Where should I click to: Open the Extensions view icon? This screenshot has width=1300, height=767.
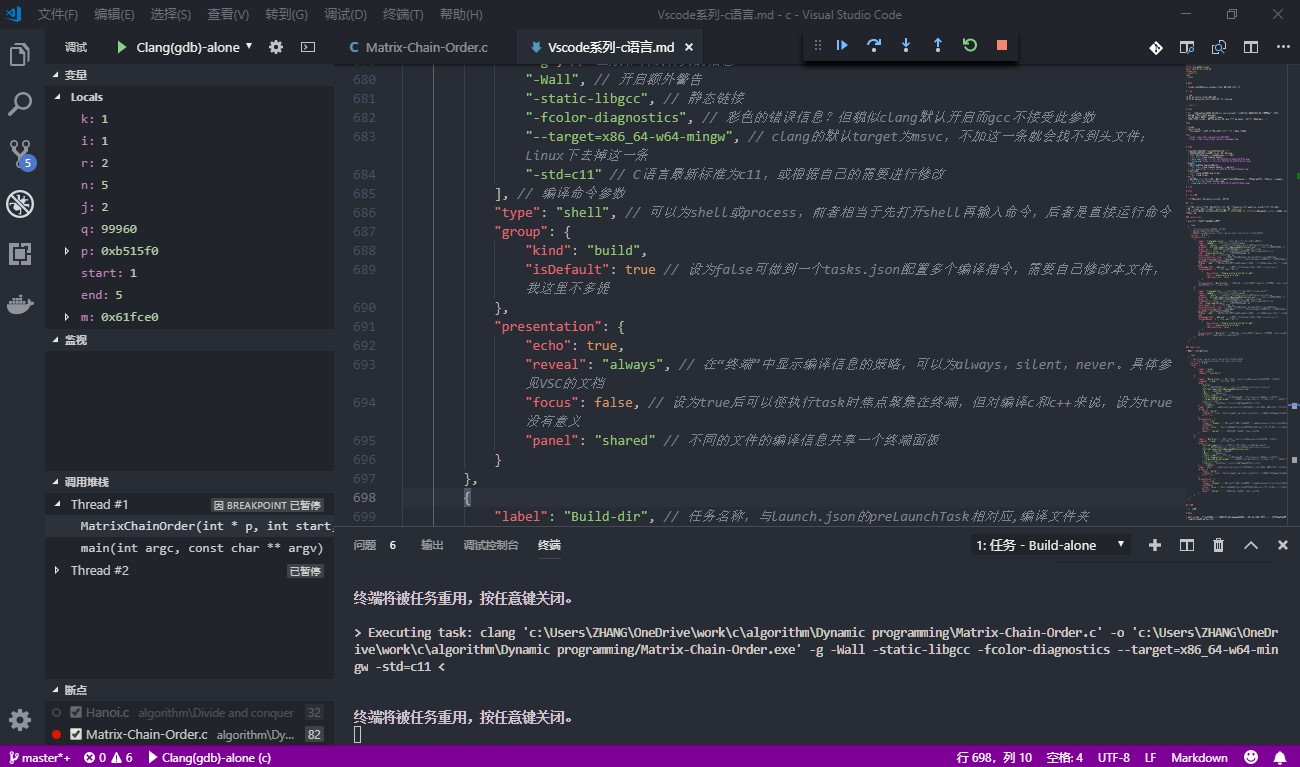pyautogui.click(x=19, y=254)
